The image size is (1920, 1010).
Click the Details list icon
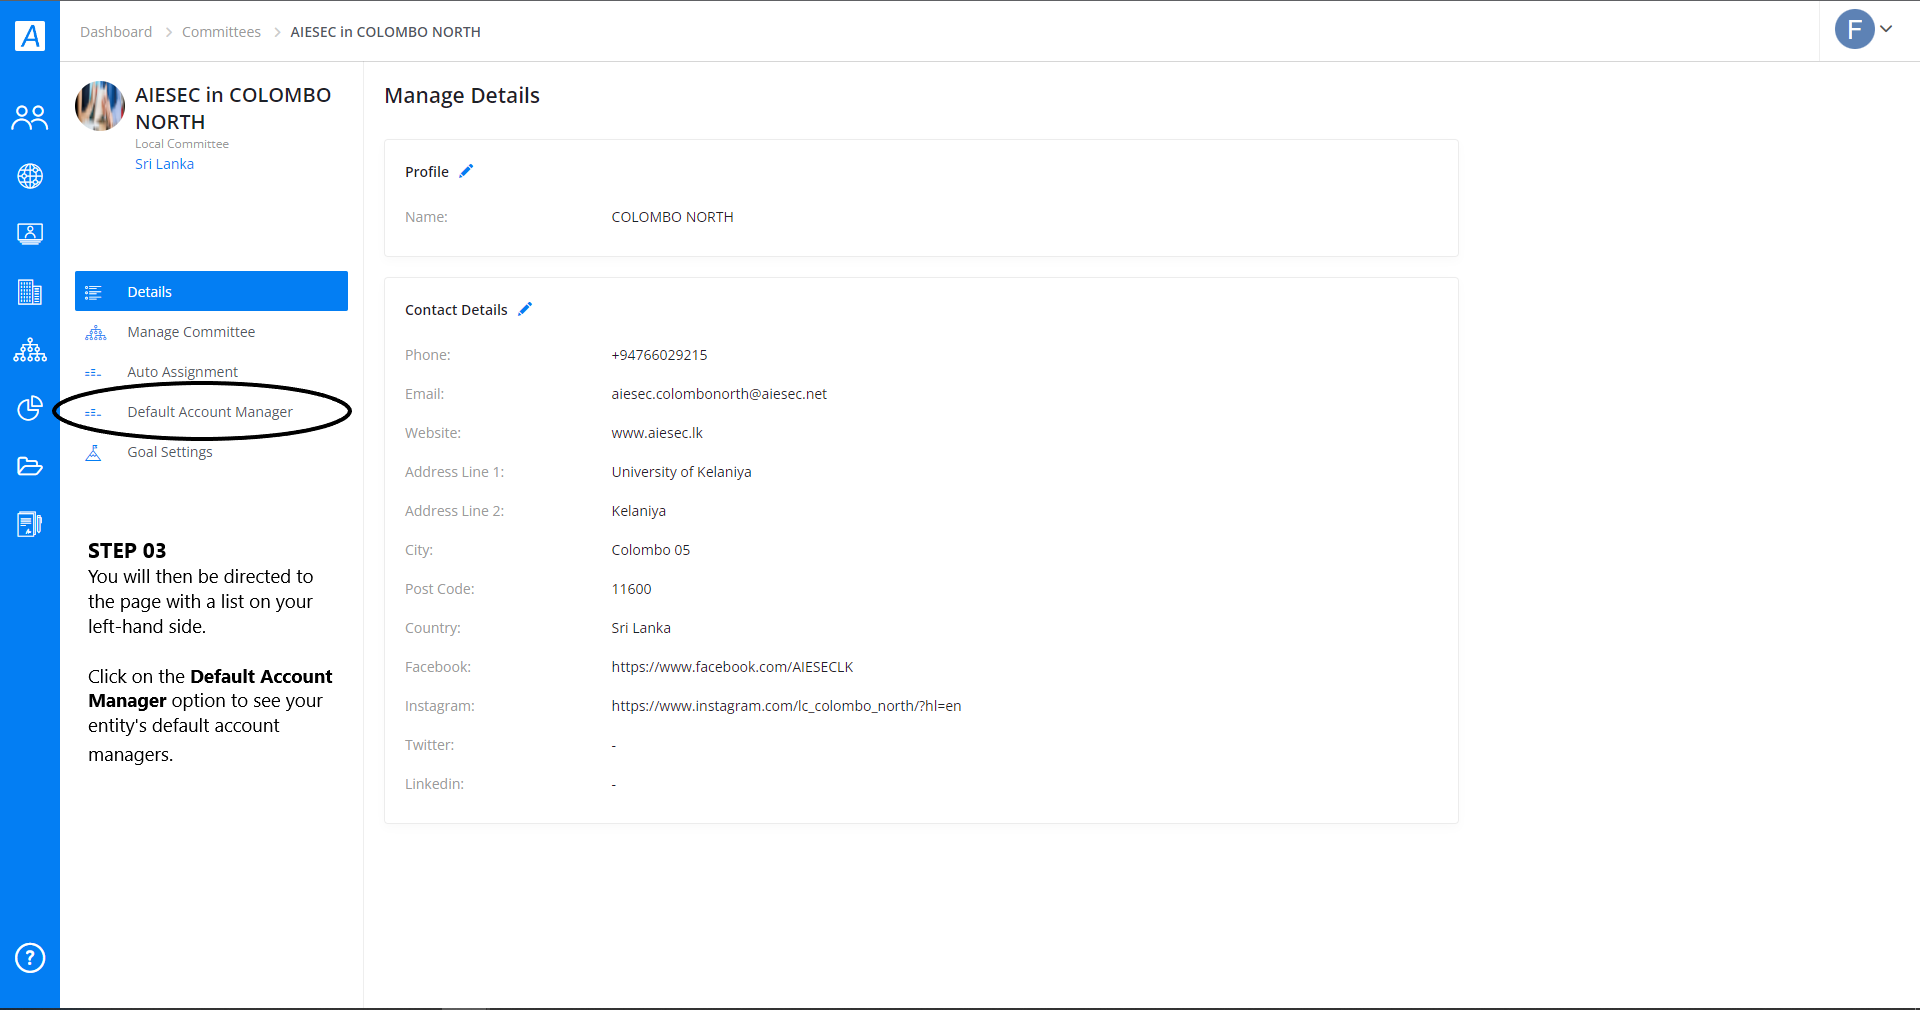pos(94,292)
